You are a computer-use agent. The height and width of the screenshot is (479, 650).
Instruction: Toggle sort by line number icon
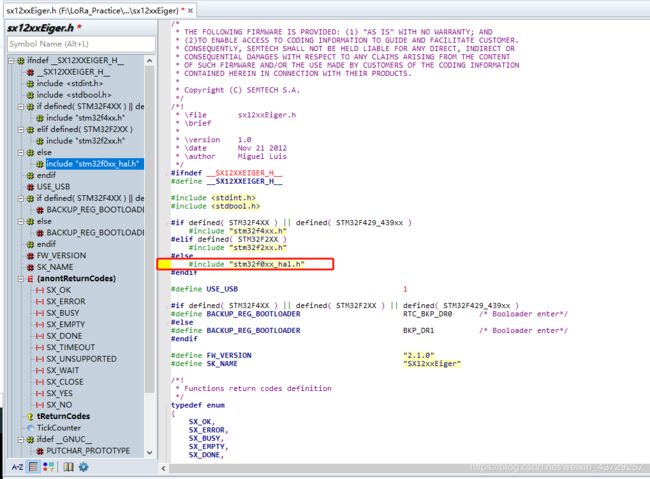point(33,467)
